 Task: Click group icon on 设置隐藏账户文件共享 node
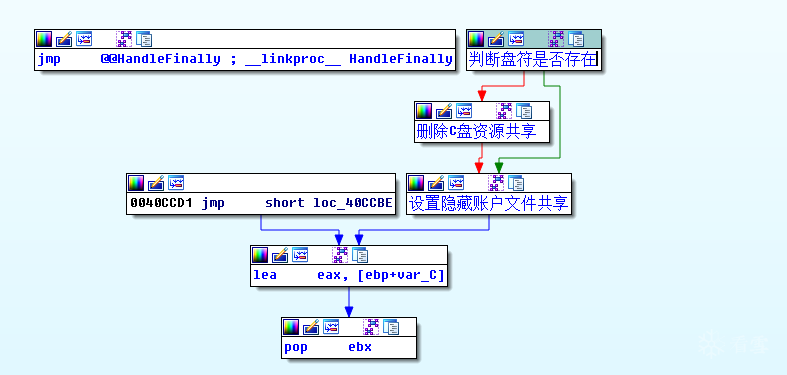coord(496,183)
